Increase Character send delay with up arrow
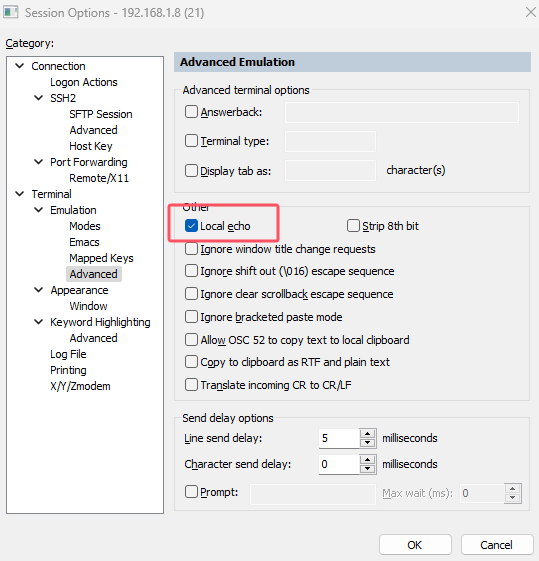 click(367, 459)
